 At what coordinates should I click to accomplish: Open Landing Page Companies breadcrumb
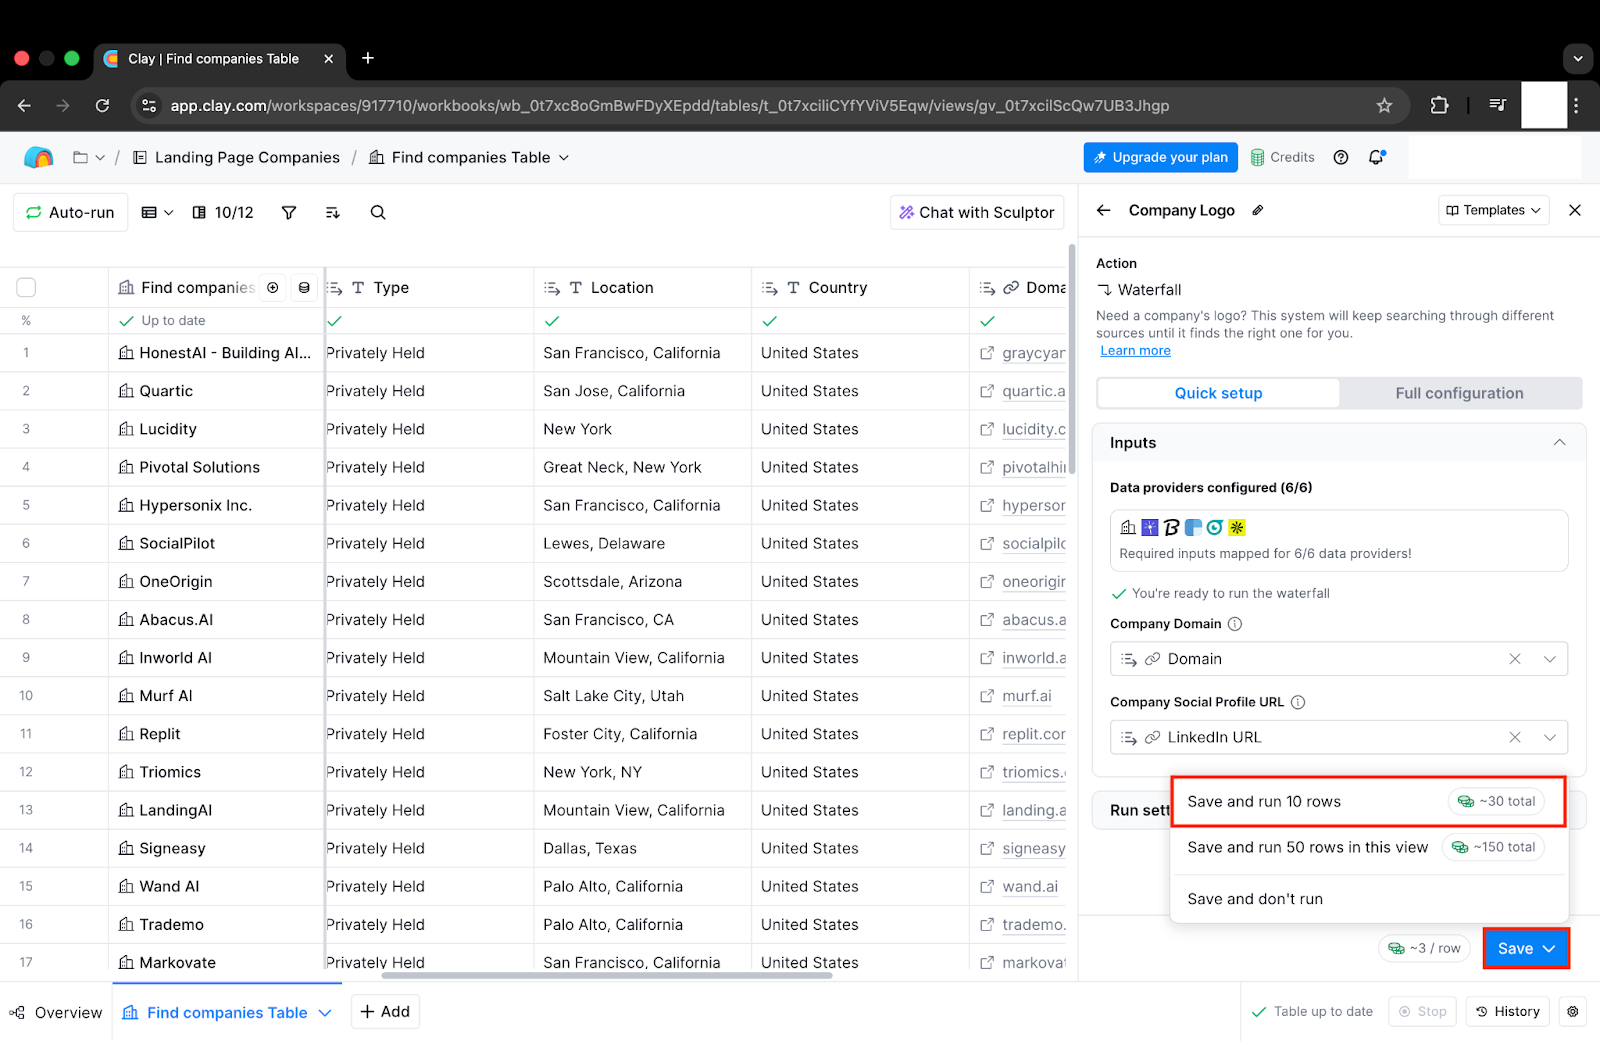coord(236,157)
